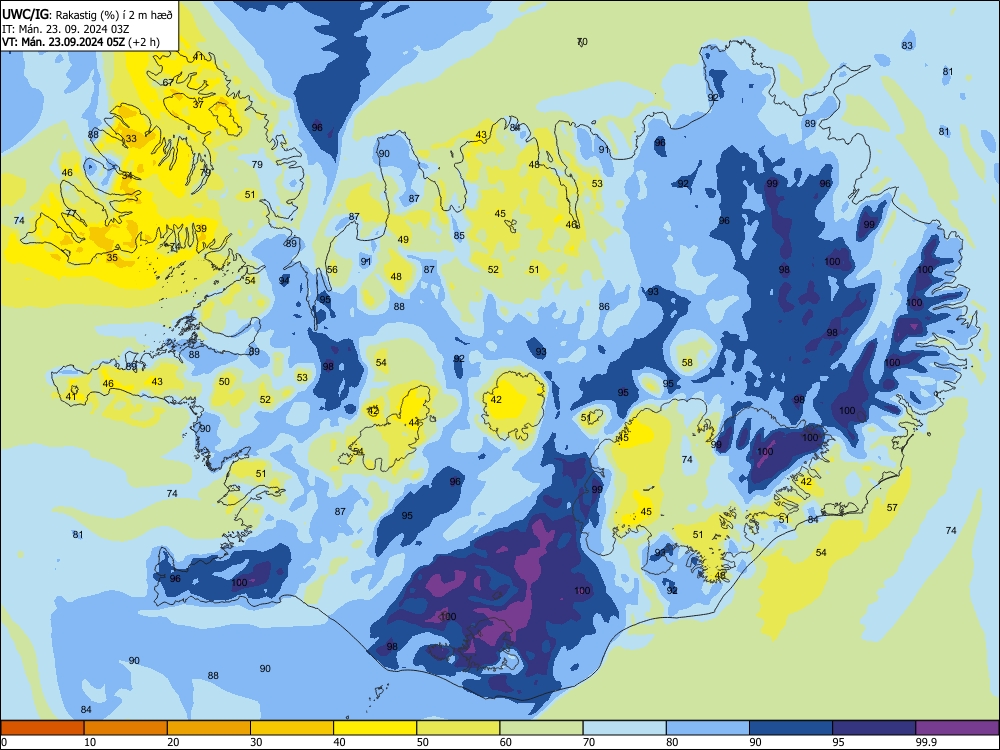Click the '35' humidity value on the map

click(x=112, y=258)
